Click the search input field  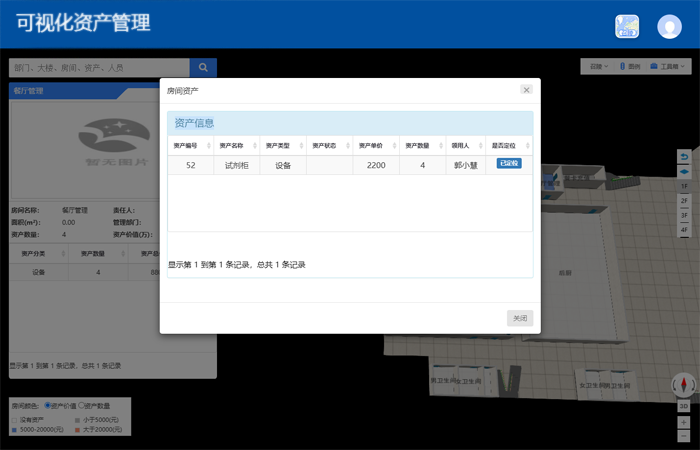click(x=98, y=68)
